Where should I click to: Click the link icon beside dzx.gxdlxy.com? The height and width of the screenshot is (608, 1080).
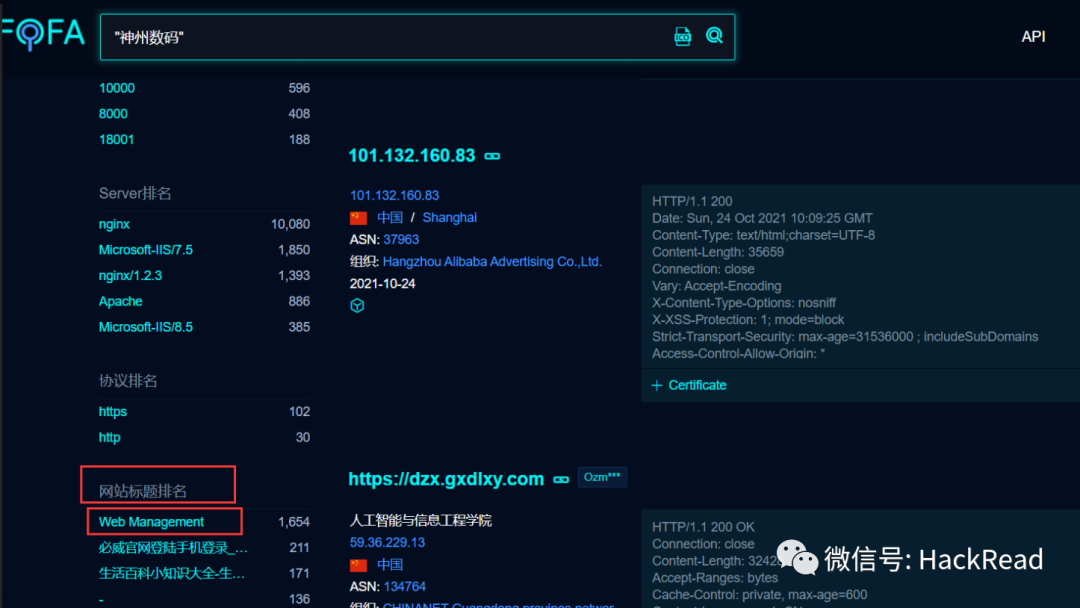[x=561, y=480]
